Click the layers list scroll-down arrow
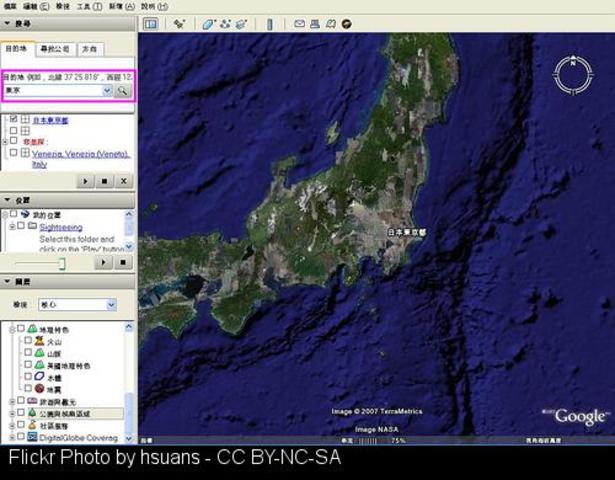 (x=129, y=438)
